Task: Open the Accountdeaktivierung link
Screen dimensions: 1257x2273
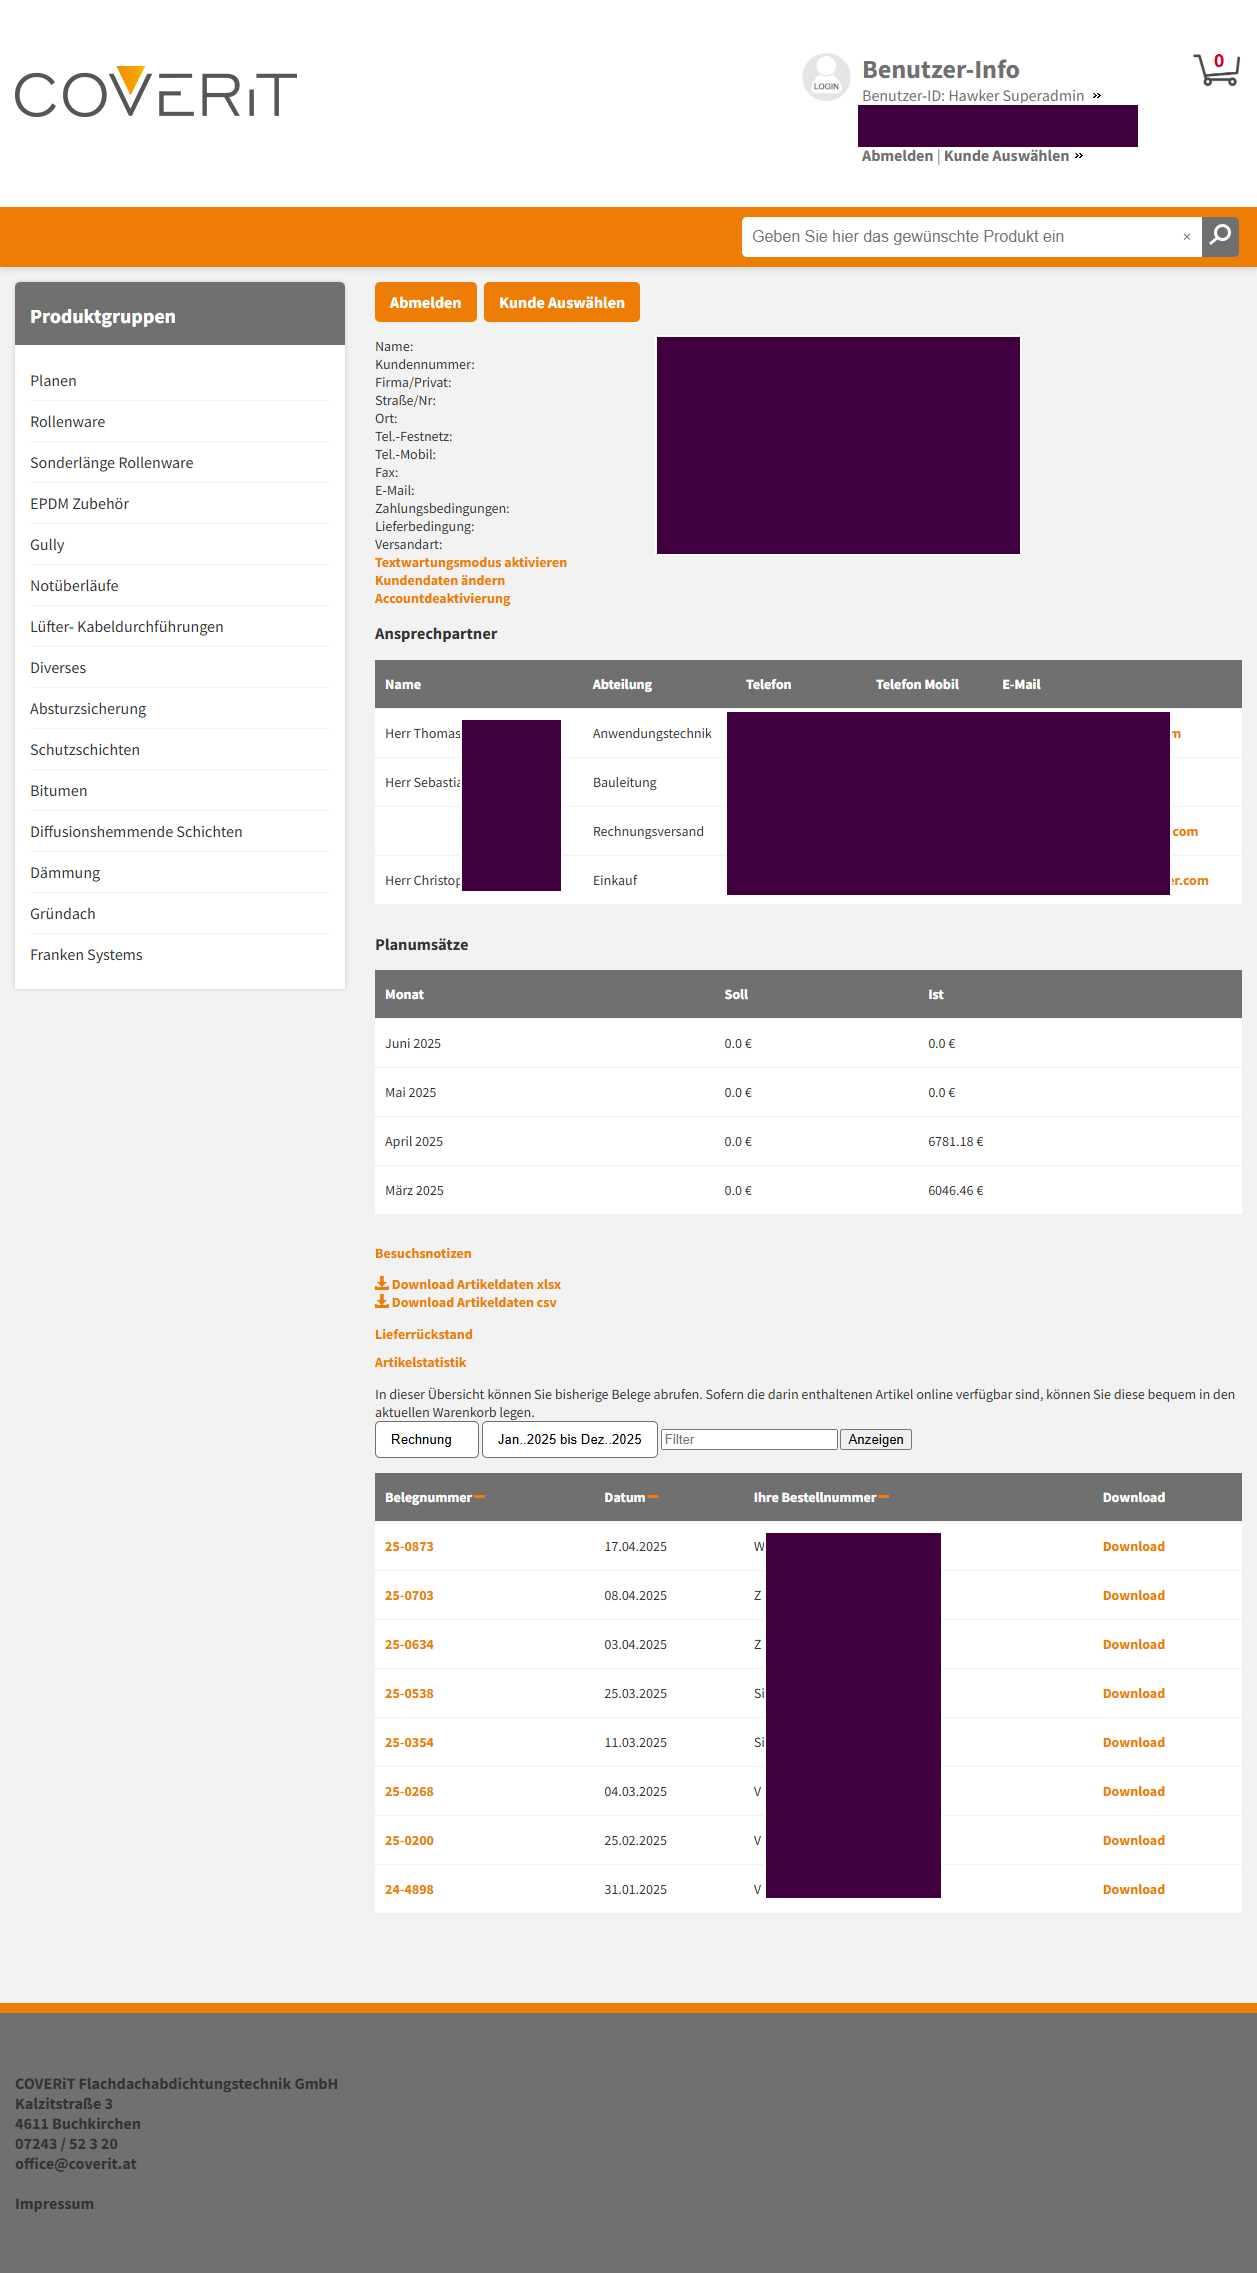Action: [443, 599]
